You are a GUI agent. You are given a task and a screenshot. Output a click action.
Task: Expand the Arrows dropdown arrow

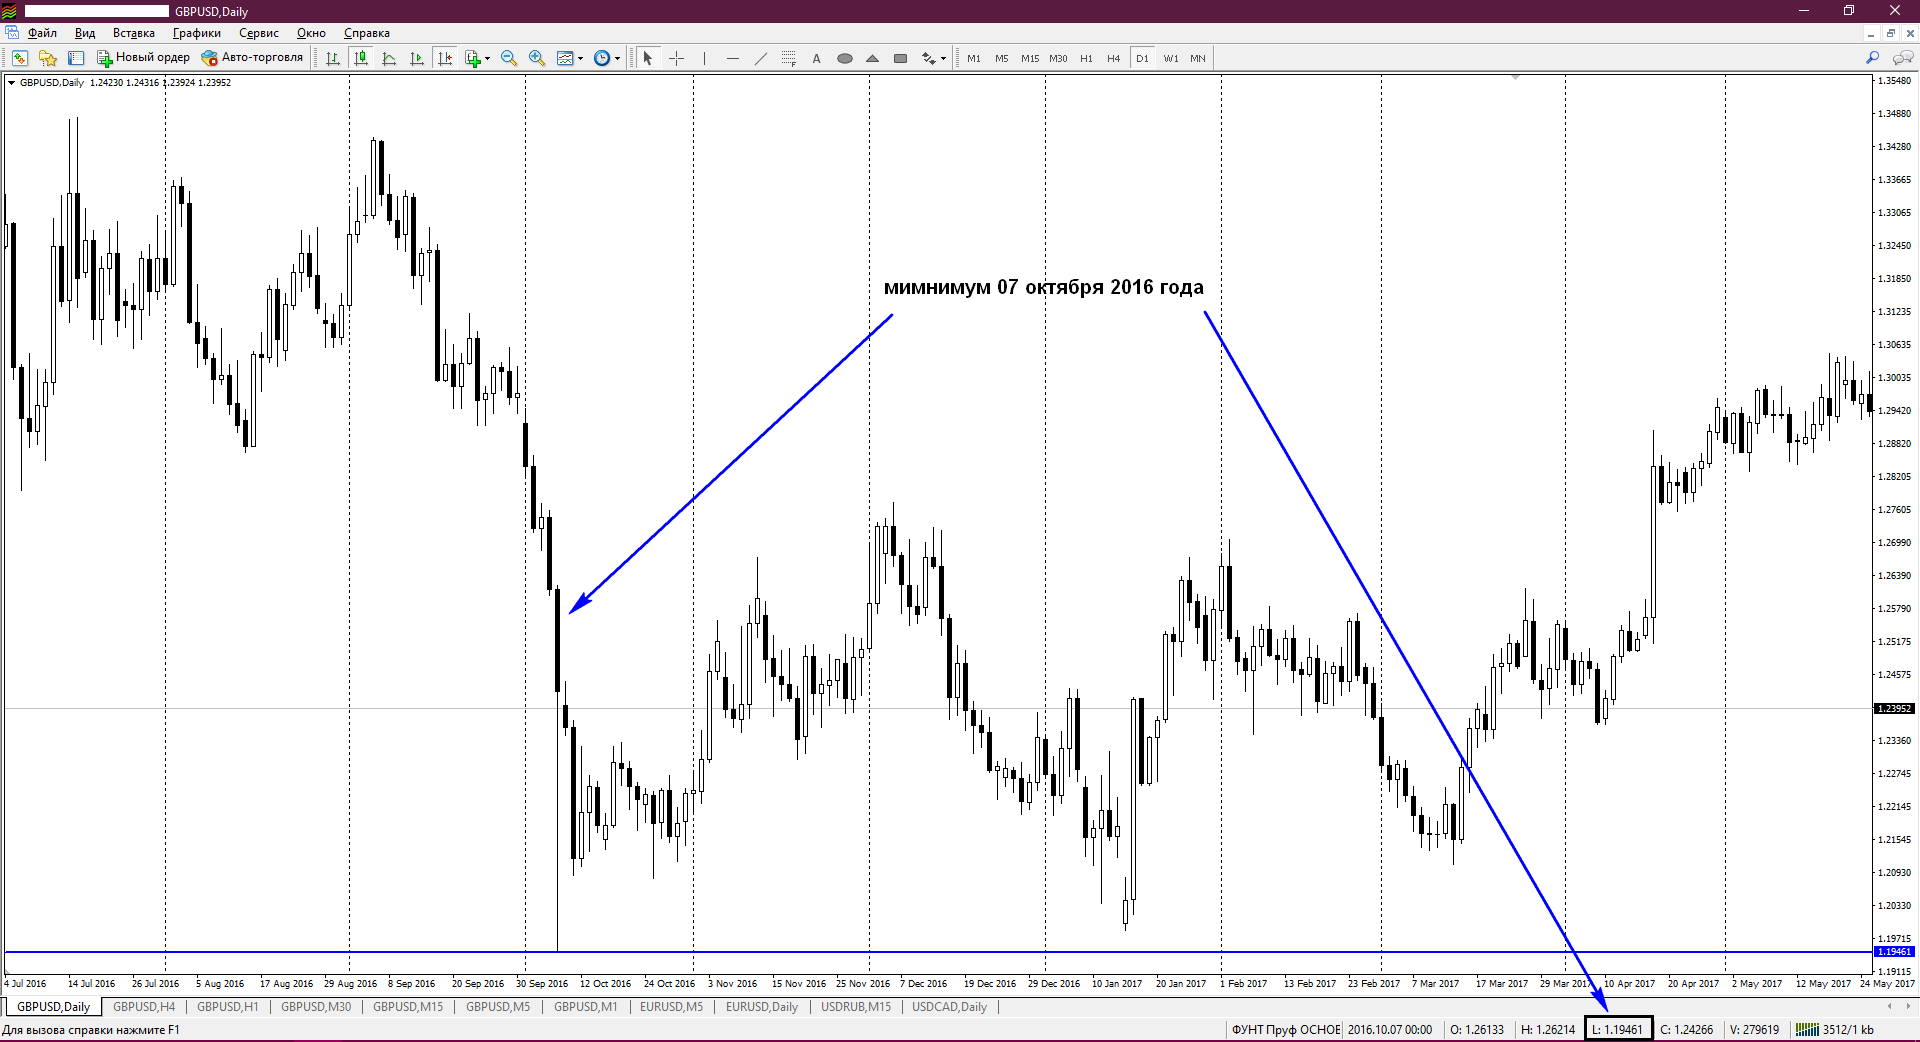(943, 58)
